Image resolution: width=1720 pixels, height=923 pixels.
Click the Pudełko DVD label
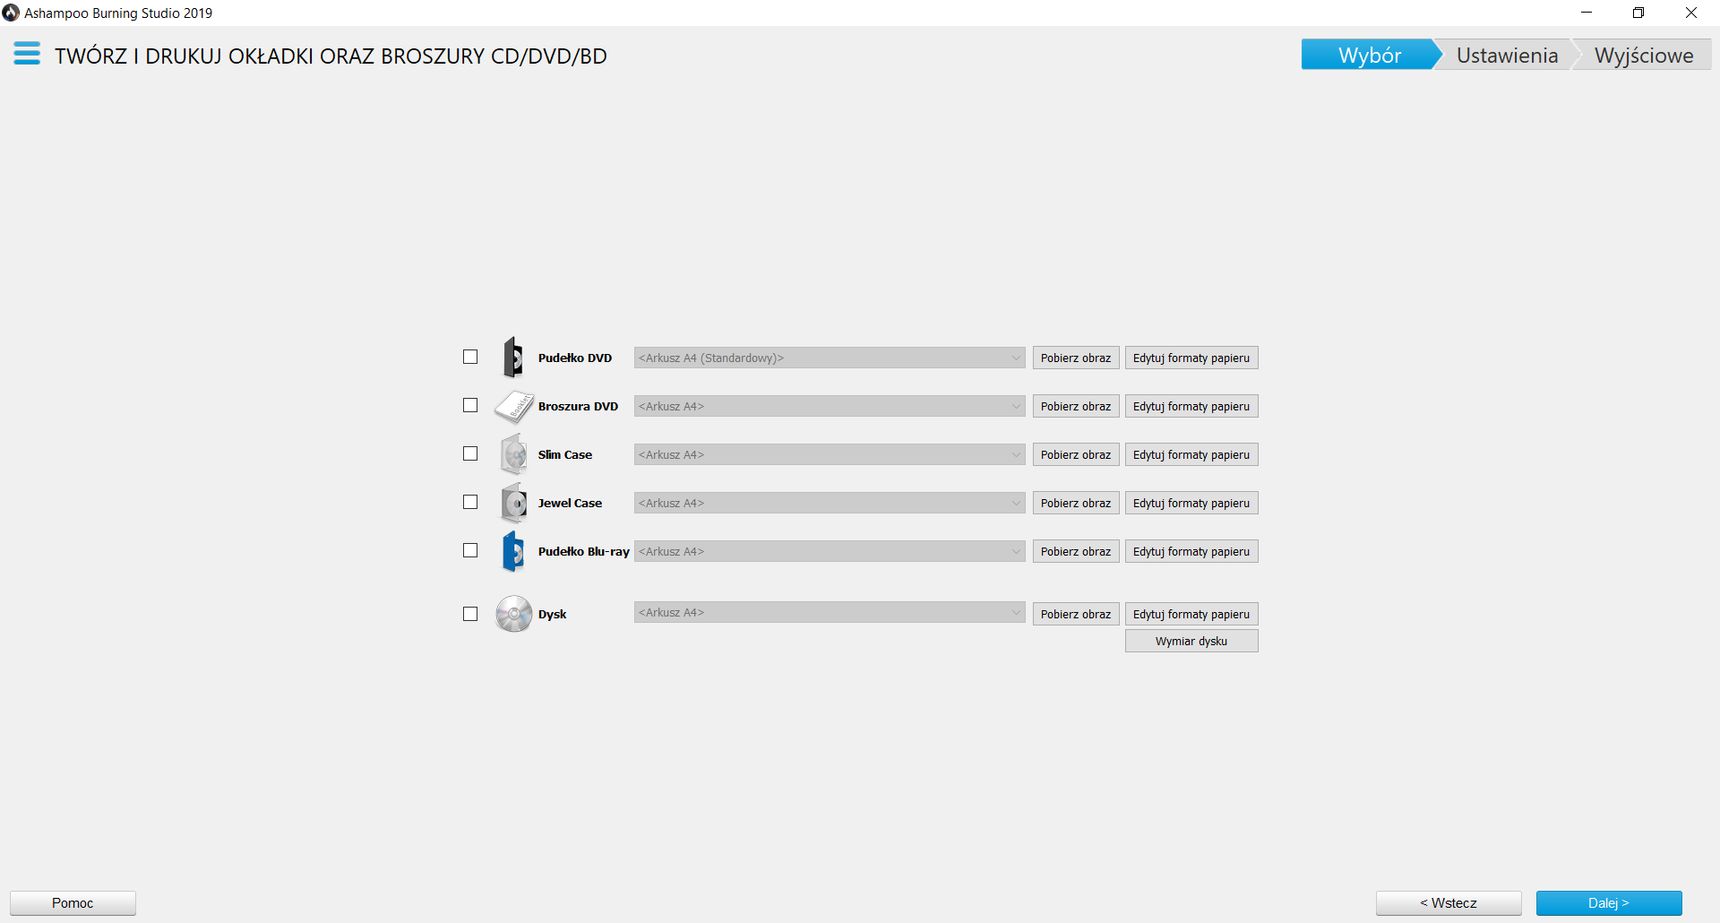coord(575,358)
